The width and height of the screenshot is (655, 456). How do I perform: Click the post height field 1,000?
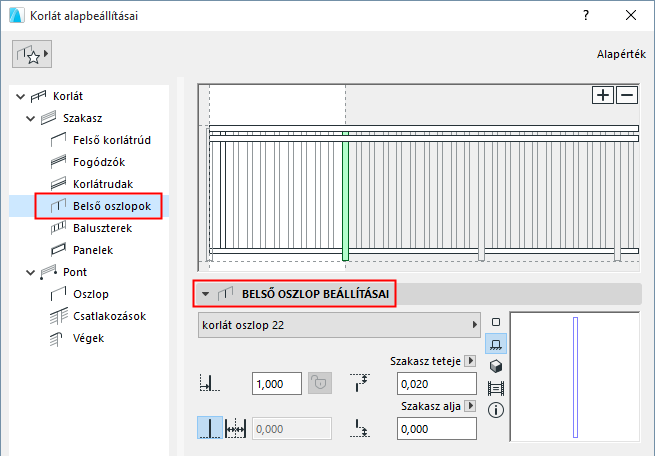click(277, 384)
